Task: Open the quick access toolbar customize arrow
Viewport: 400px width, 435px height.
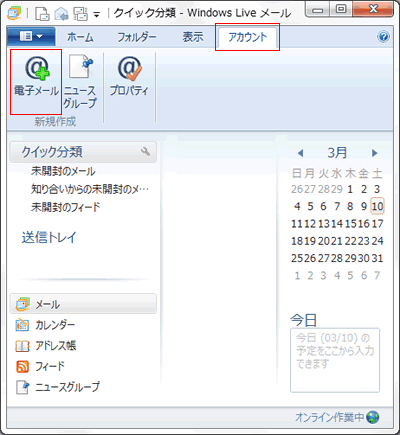Action: pyautogui.click(x=97, y=15)
